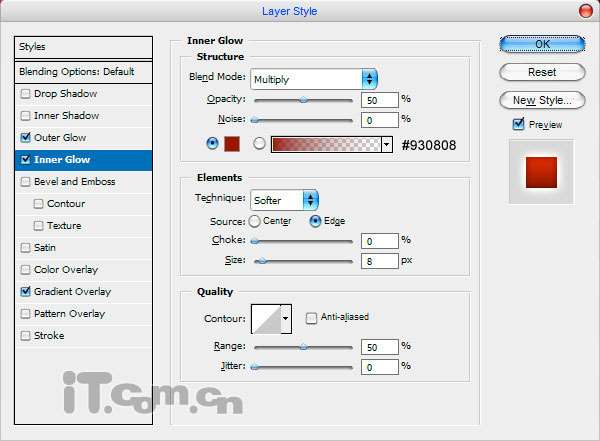Tick the Texture checkbox
This screenshot has height=441, width=600.
[x=38, y=225]
